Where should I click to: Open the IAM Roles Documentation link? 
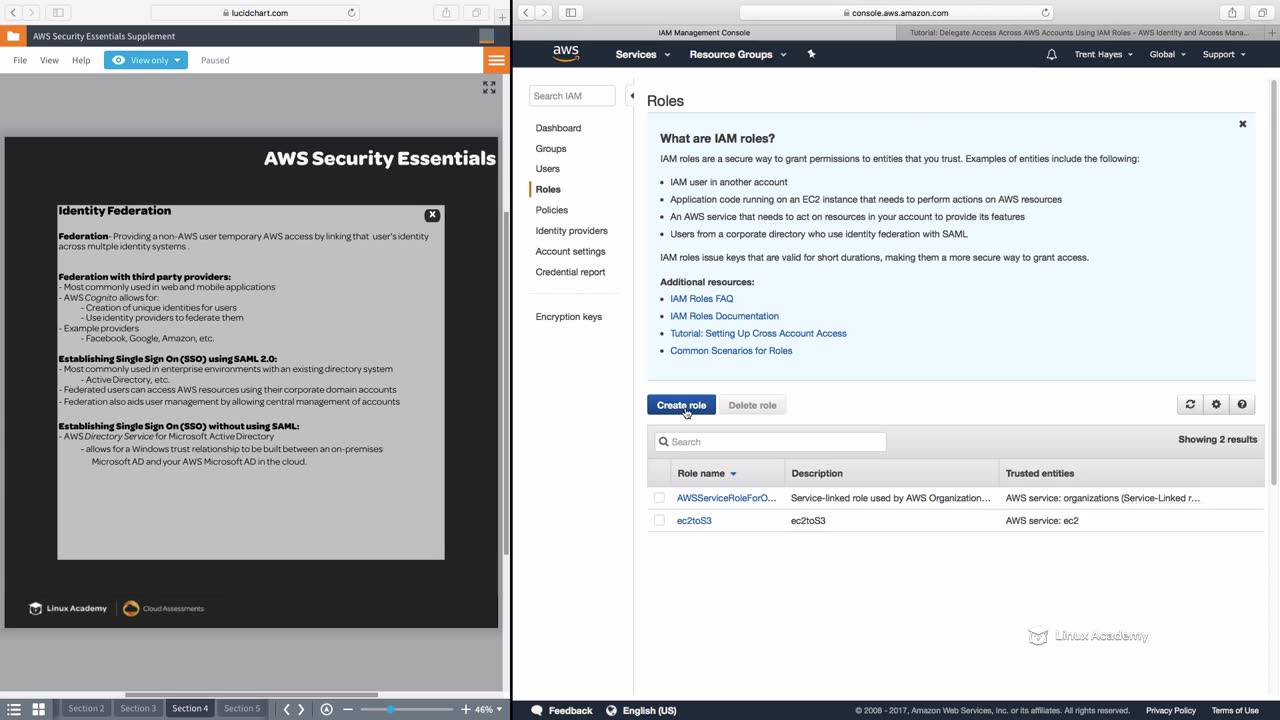[x=724, y=316]
